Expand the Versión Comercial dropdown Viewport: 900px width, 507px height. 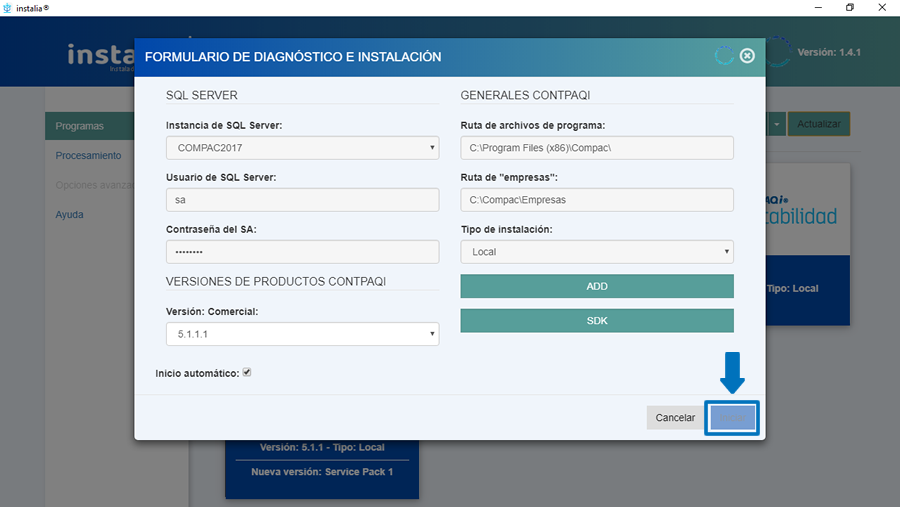[302, 334]
